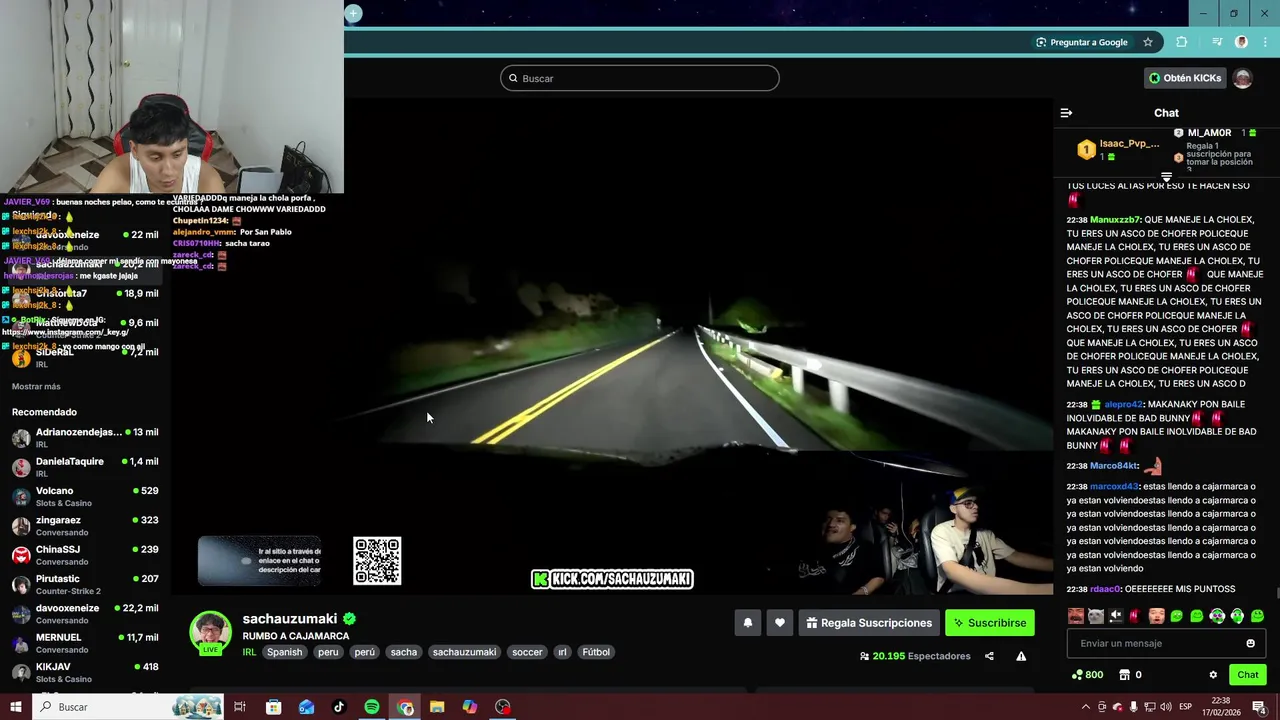This screenshot has height=720, width=1280.
Task: Click the soccer tag
Action: (527, 652)
